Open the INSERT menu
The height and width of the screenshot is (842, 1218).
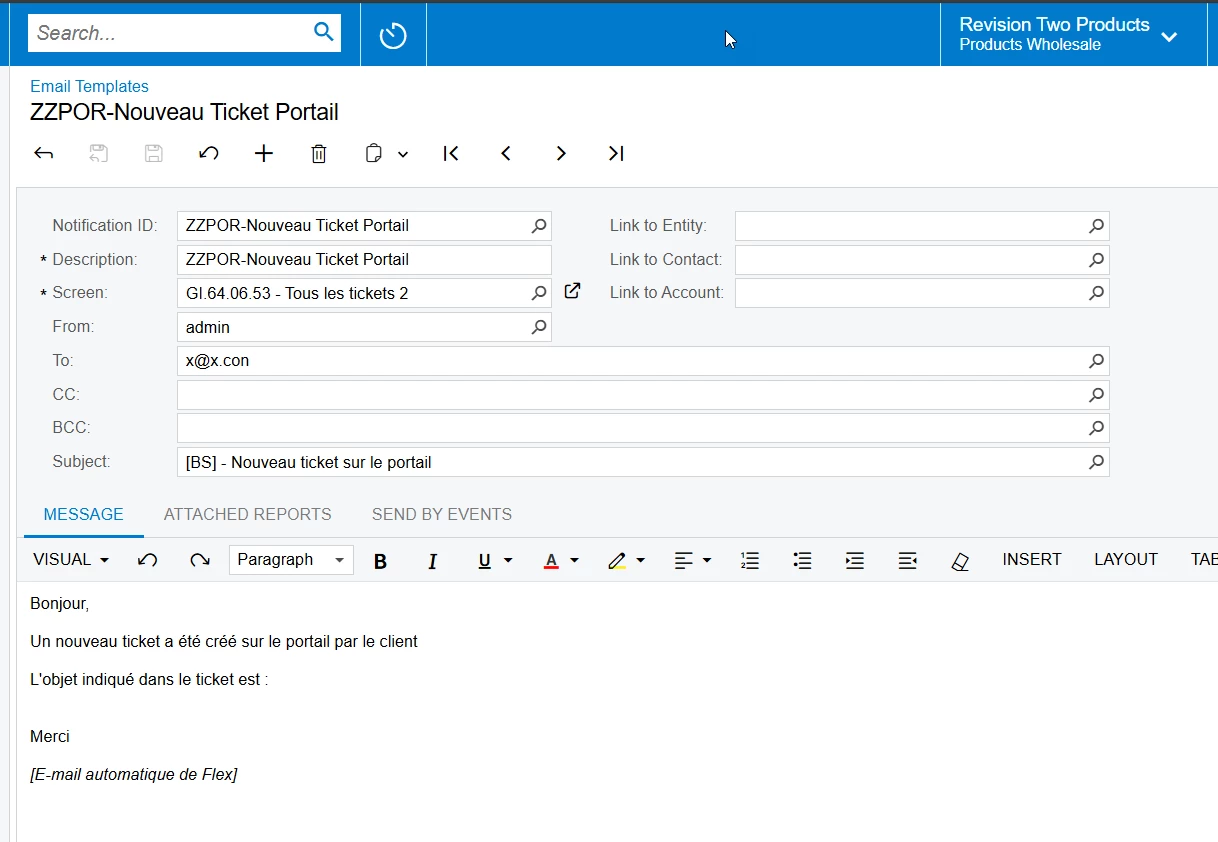point(1032,560)
